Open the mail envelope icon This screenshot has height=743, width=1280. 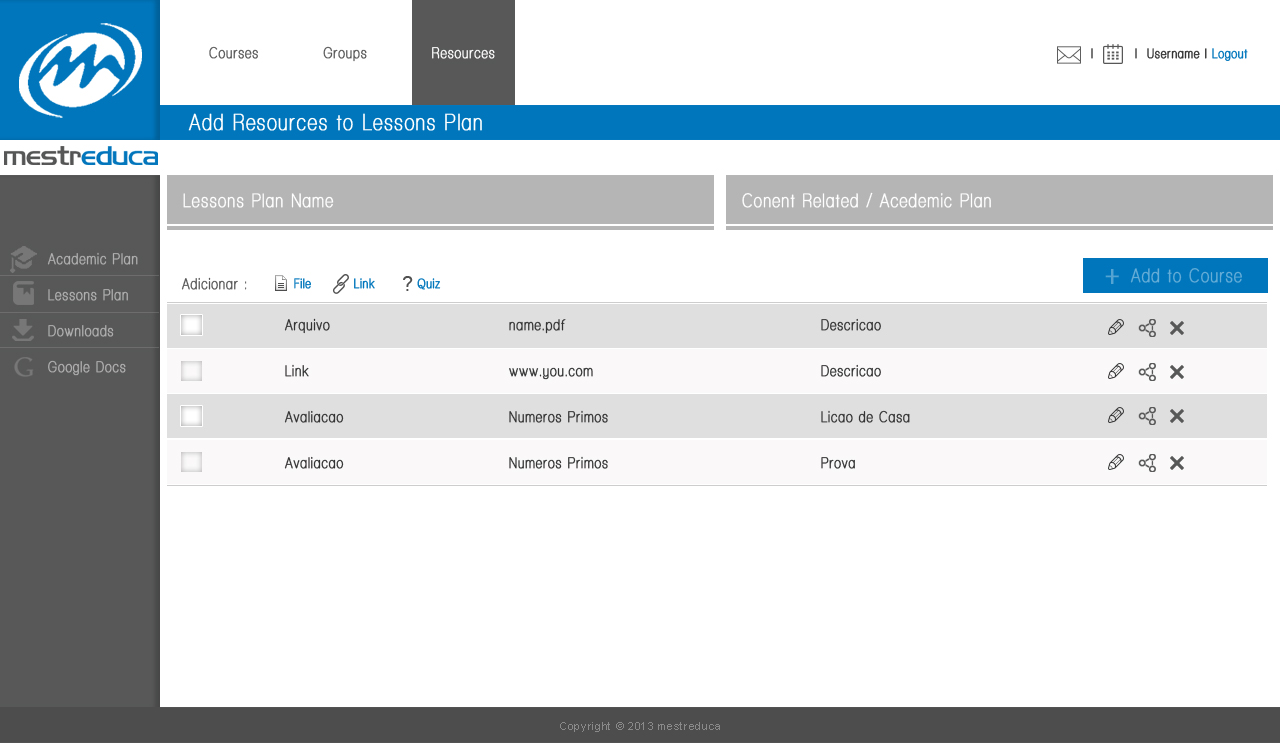[1069, 55]
